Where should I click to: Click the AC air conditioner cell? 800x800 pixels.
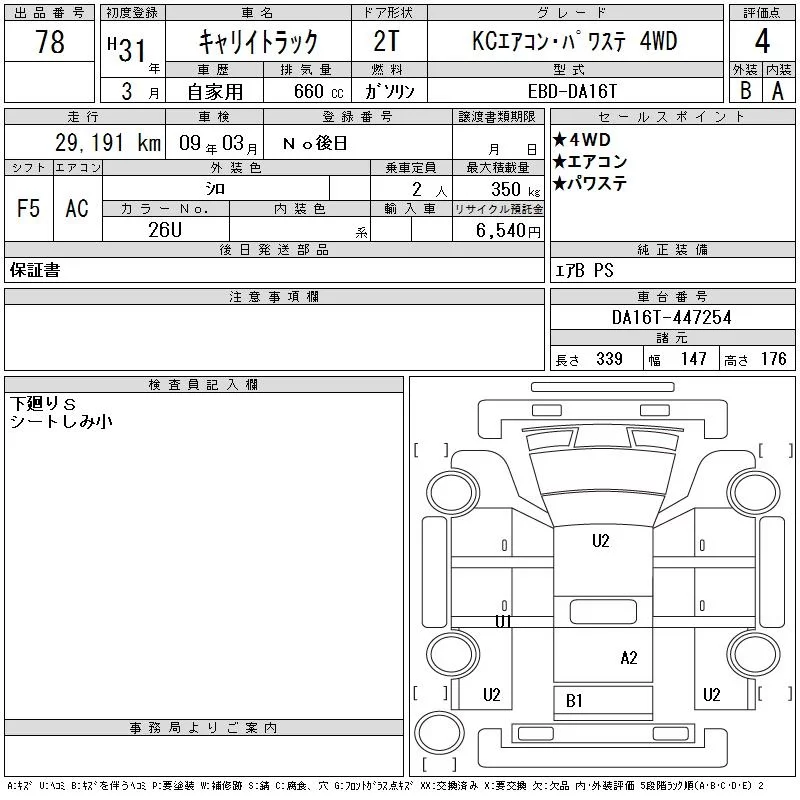point(78,208)
